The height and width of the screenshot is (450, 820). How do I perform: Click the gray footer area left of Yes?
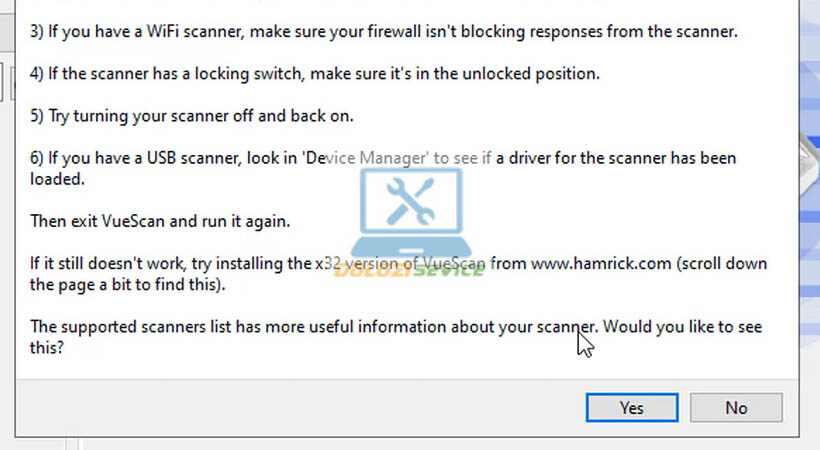[300, 407]
